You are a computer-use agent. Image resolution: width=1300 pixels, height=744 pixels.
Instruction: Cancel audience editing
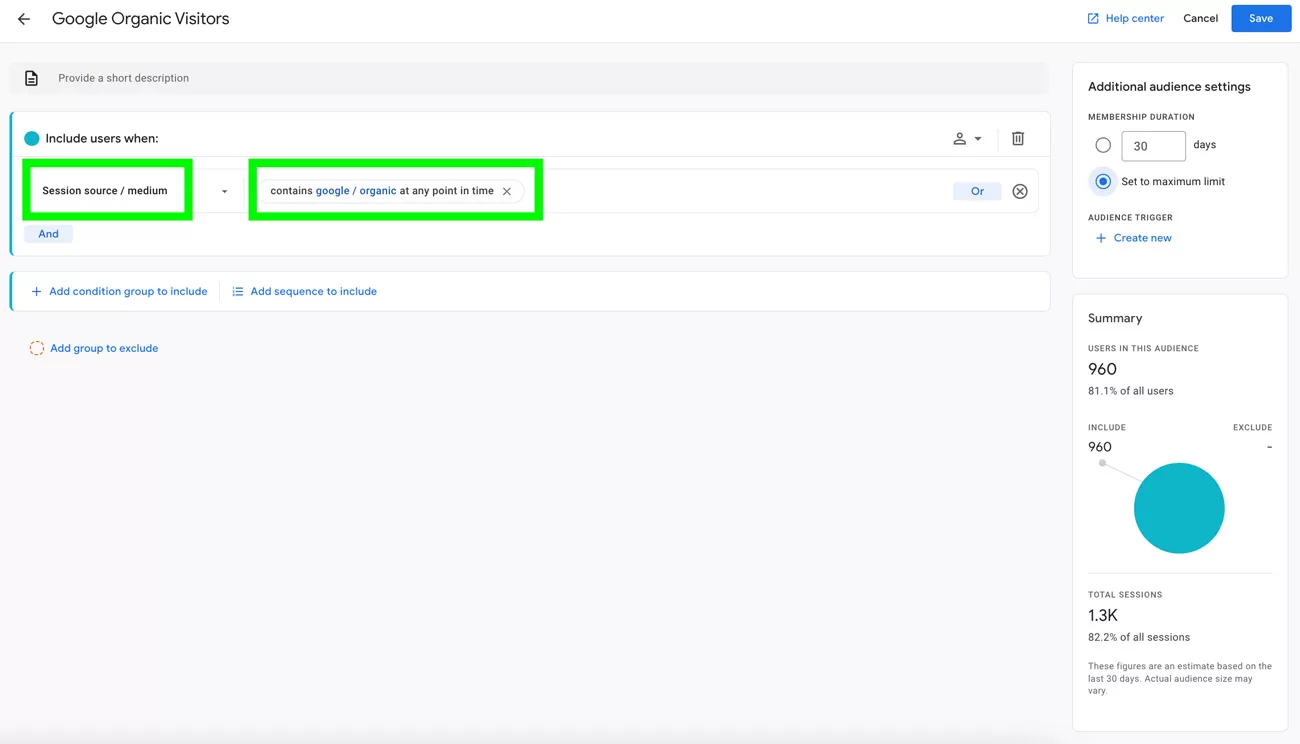pyautogui.click(x=1200, y=19)
